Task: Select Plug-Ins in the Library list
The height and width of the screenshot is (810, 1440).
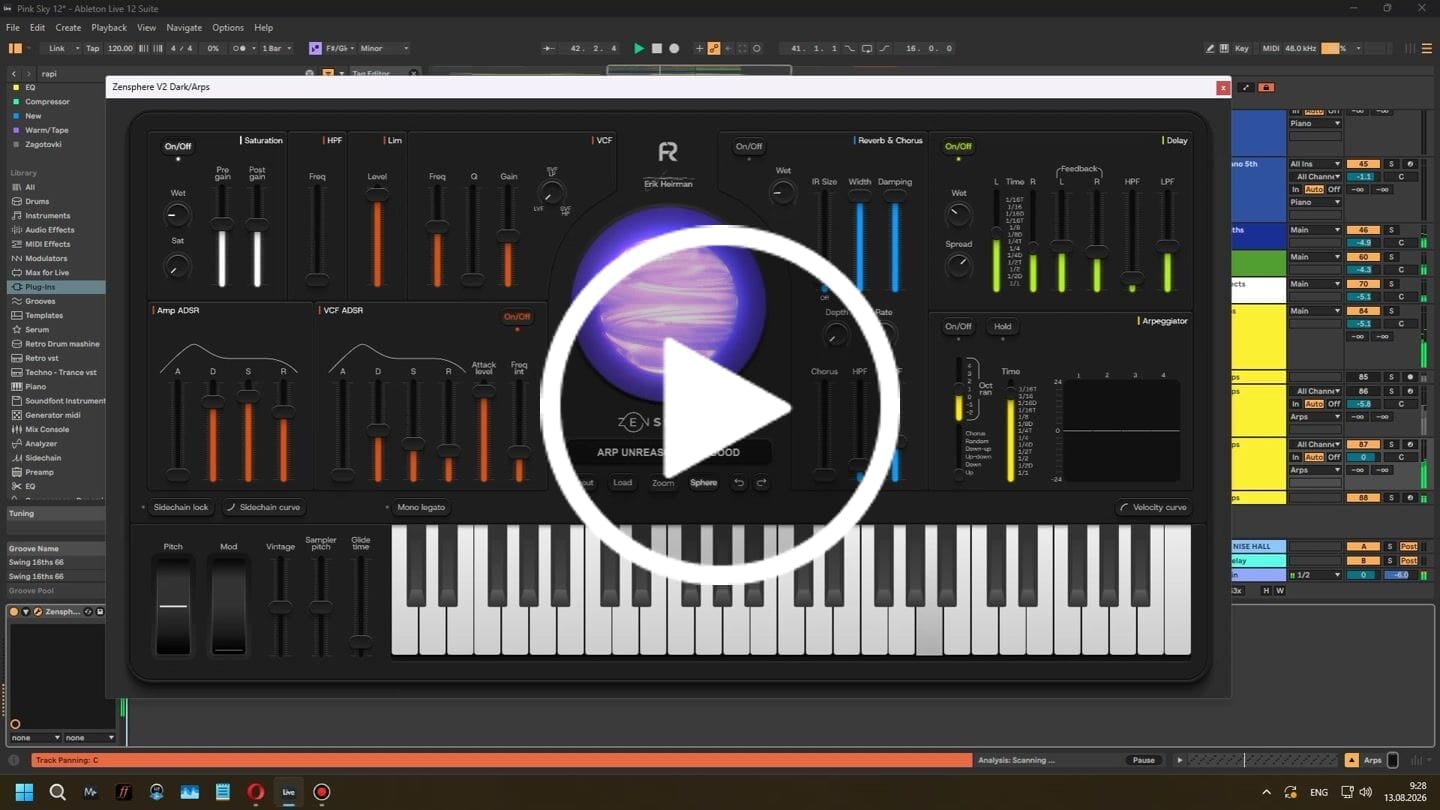Action: coord(54,287)
